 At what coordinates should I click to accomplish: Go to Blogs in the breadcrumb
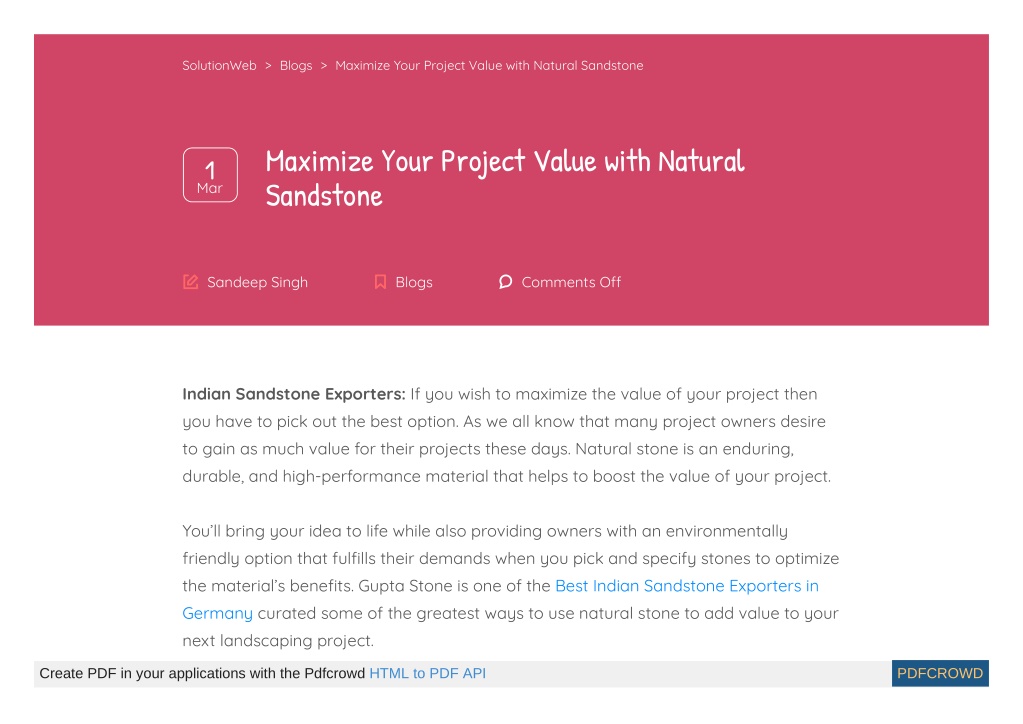coord(296,65)
